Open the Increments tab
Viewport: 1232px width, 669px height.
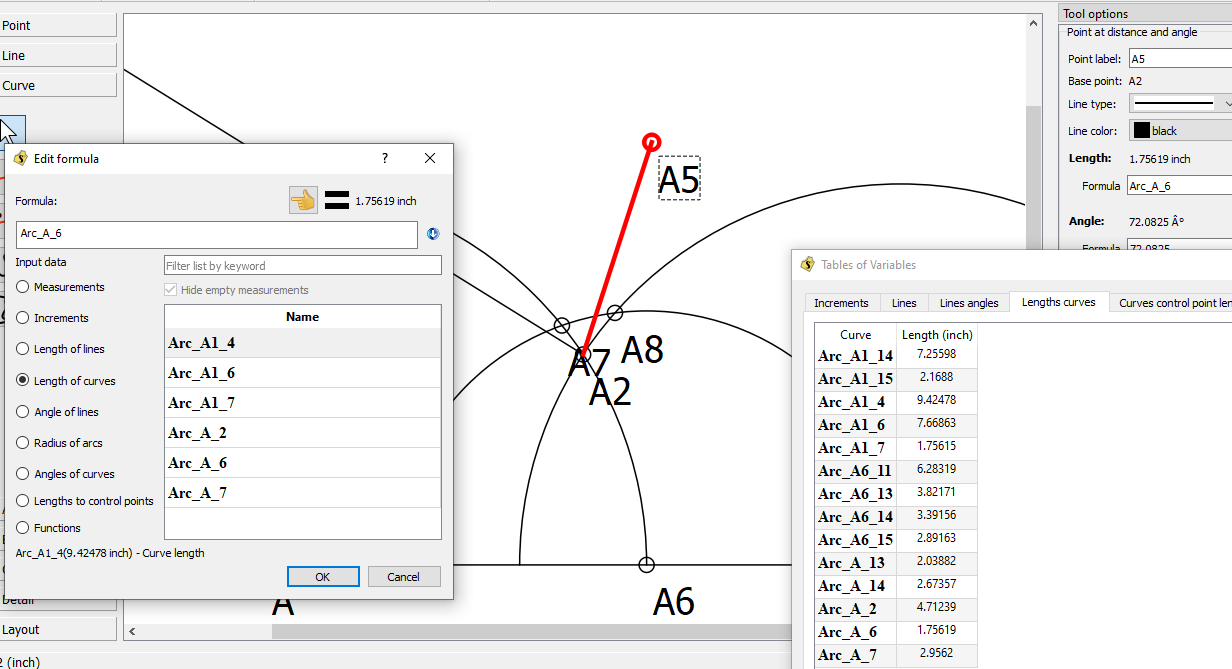pyautogui.click(x=841, y=303)
